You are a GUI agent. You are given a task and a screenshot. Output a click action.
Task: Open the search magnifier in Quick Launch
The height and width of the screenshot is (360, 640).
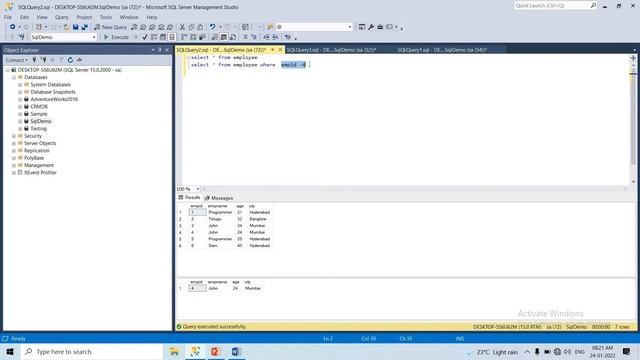click(593, 5)
